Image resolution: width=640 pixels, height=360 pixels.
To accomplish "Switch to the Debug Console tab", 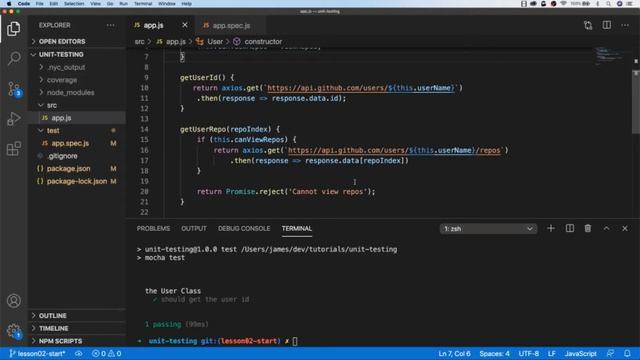I will 244,229.
